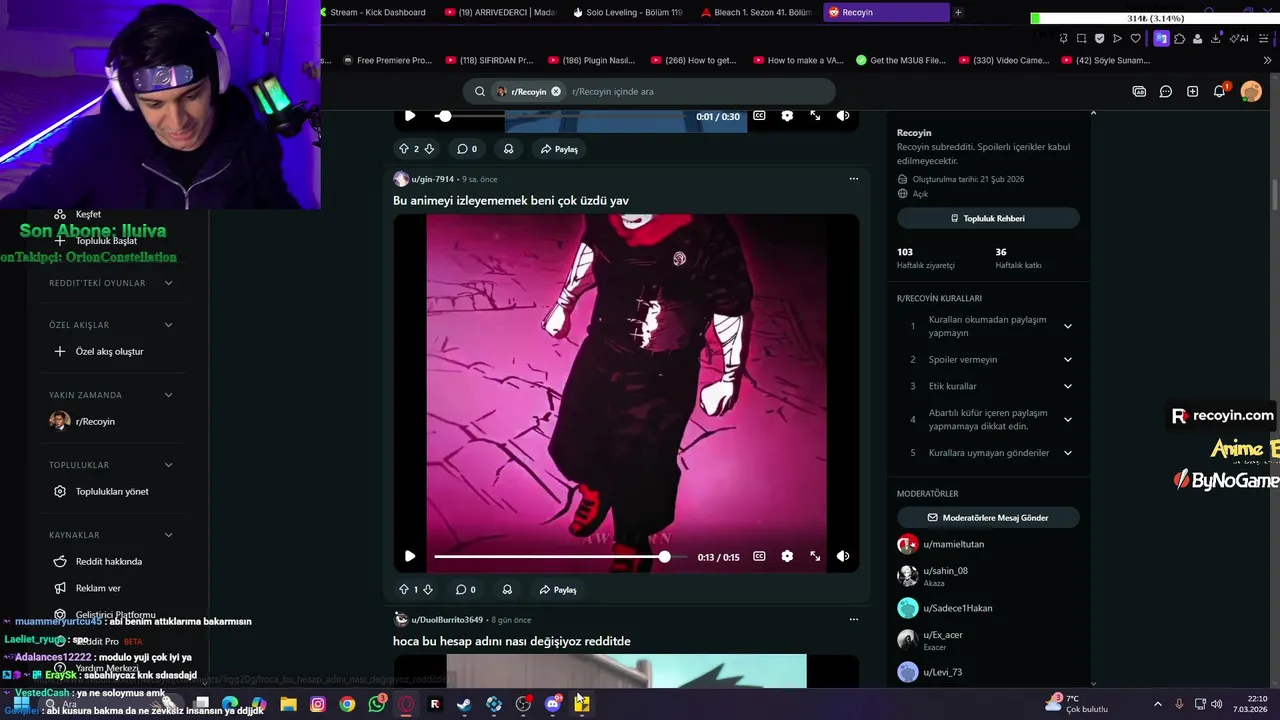Switch to Bleach 1. Sezon 41. Bölüm tab

pos(757,12)
